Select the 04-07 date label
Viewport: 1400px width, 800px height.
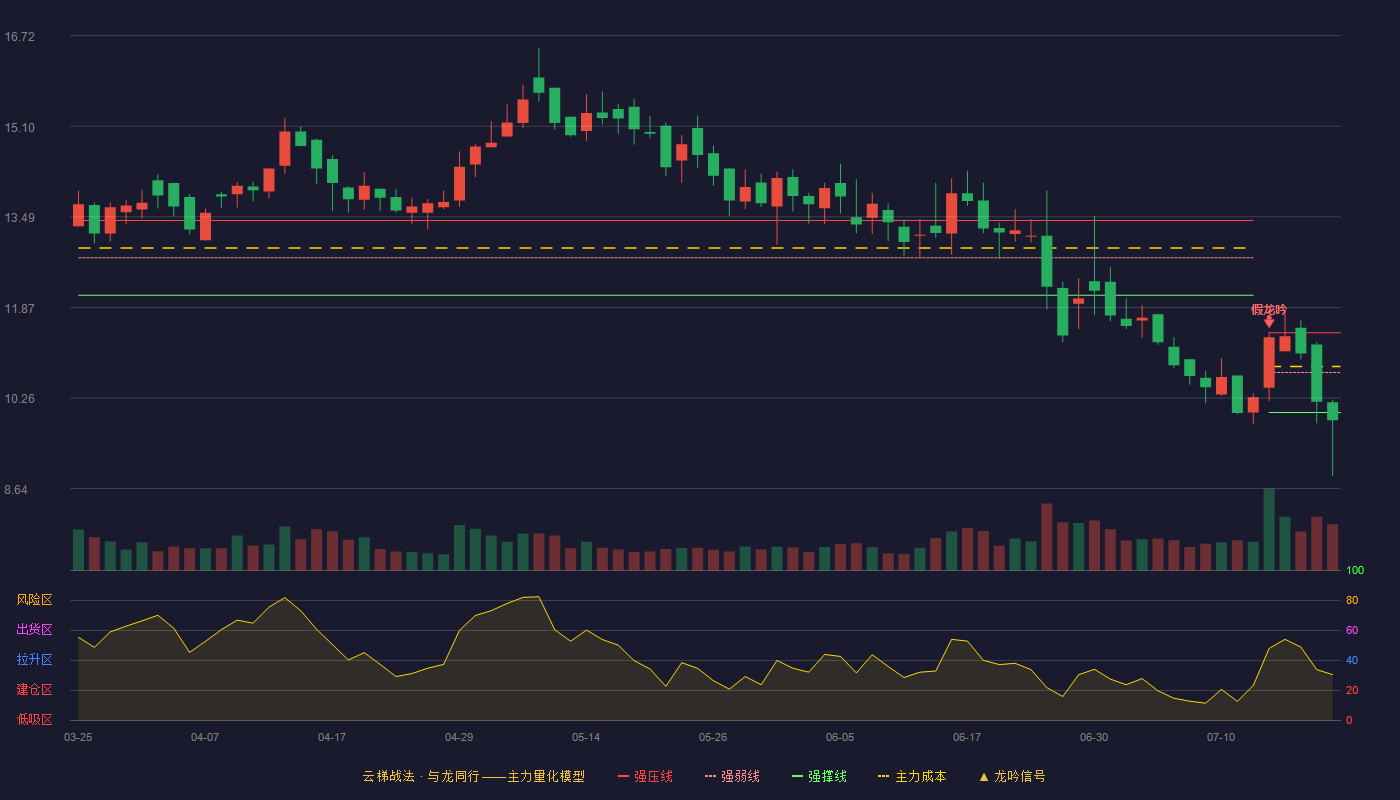tap(205, 737)
